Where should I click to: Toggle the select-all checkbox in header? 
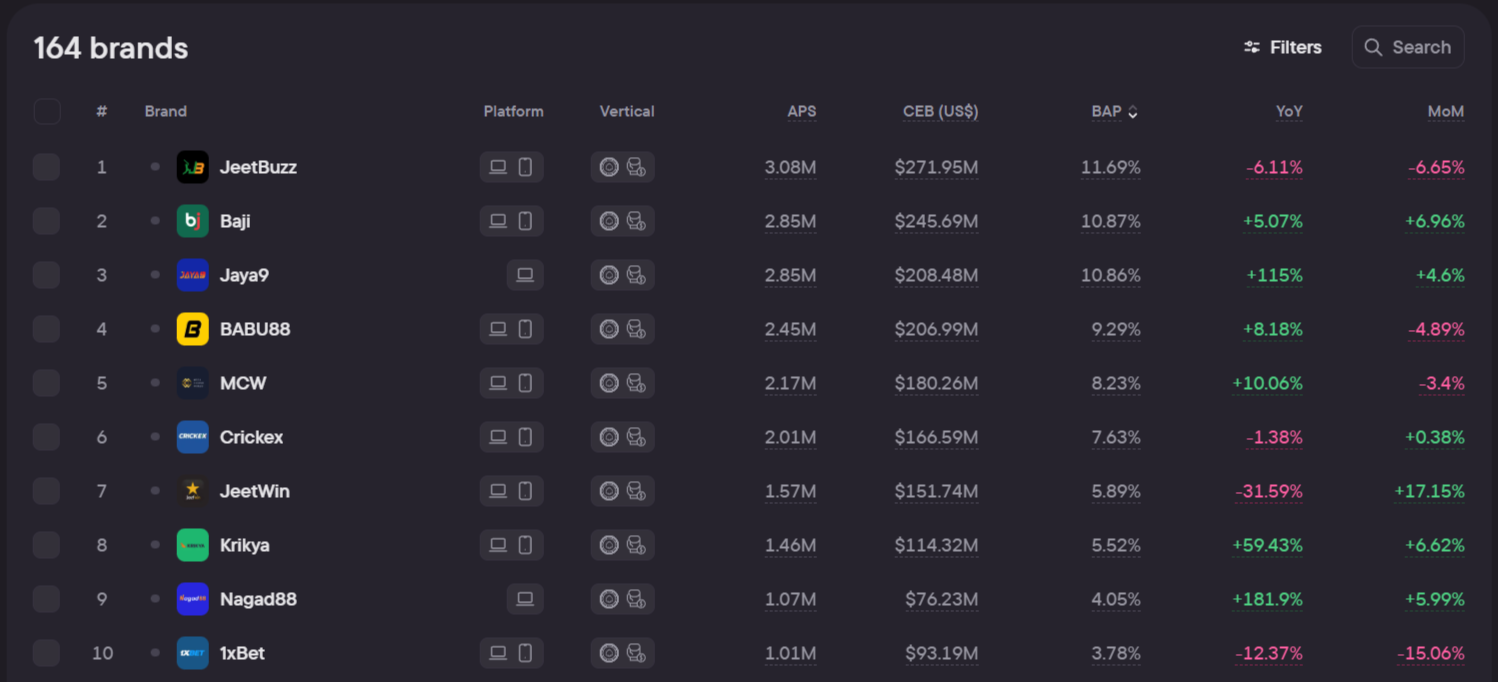tap(47, 111)
